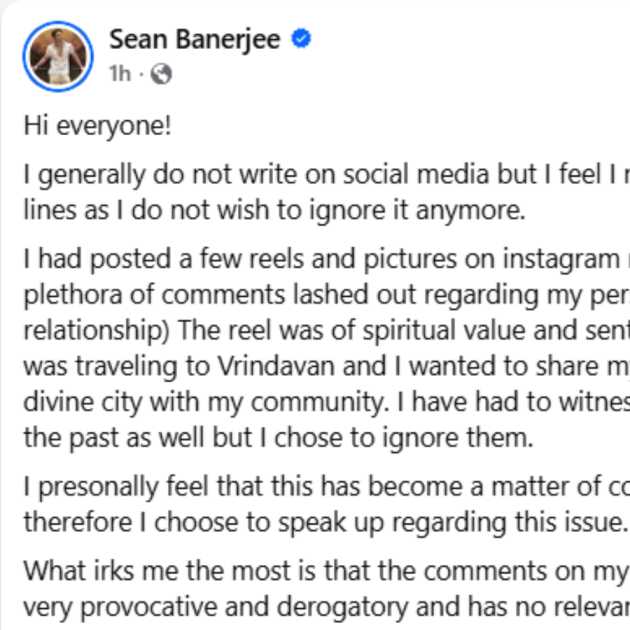Click the blue verified badge icon
The image size is (630, 630).
click(x=301, y=39)
